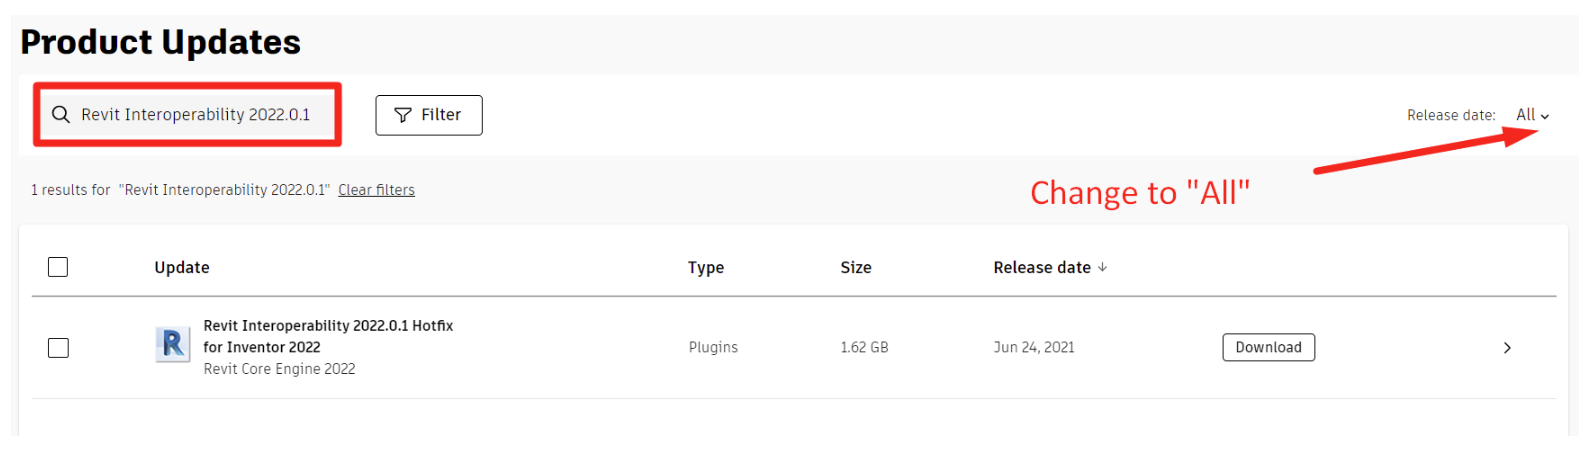Download the Revit Interoperability Hotfix
Screen dimensions: 1579x449
pyautogui.click(x=1268, y=347)
